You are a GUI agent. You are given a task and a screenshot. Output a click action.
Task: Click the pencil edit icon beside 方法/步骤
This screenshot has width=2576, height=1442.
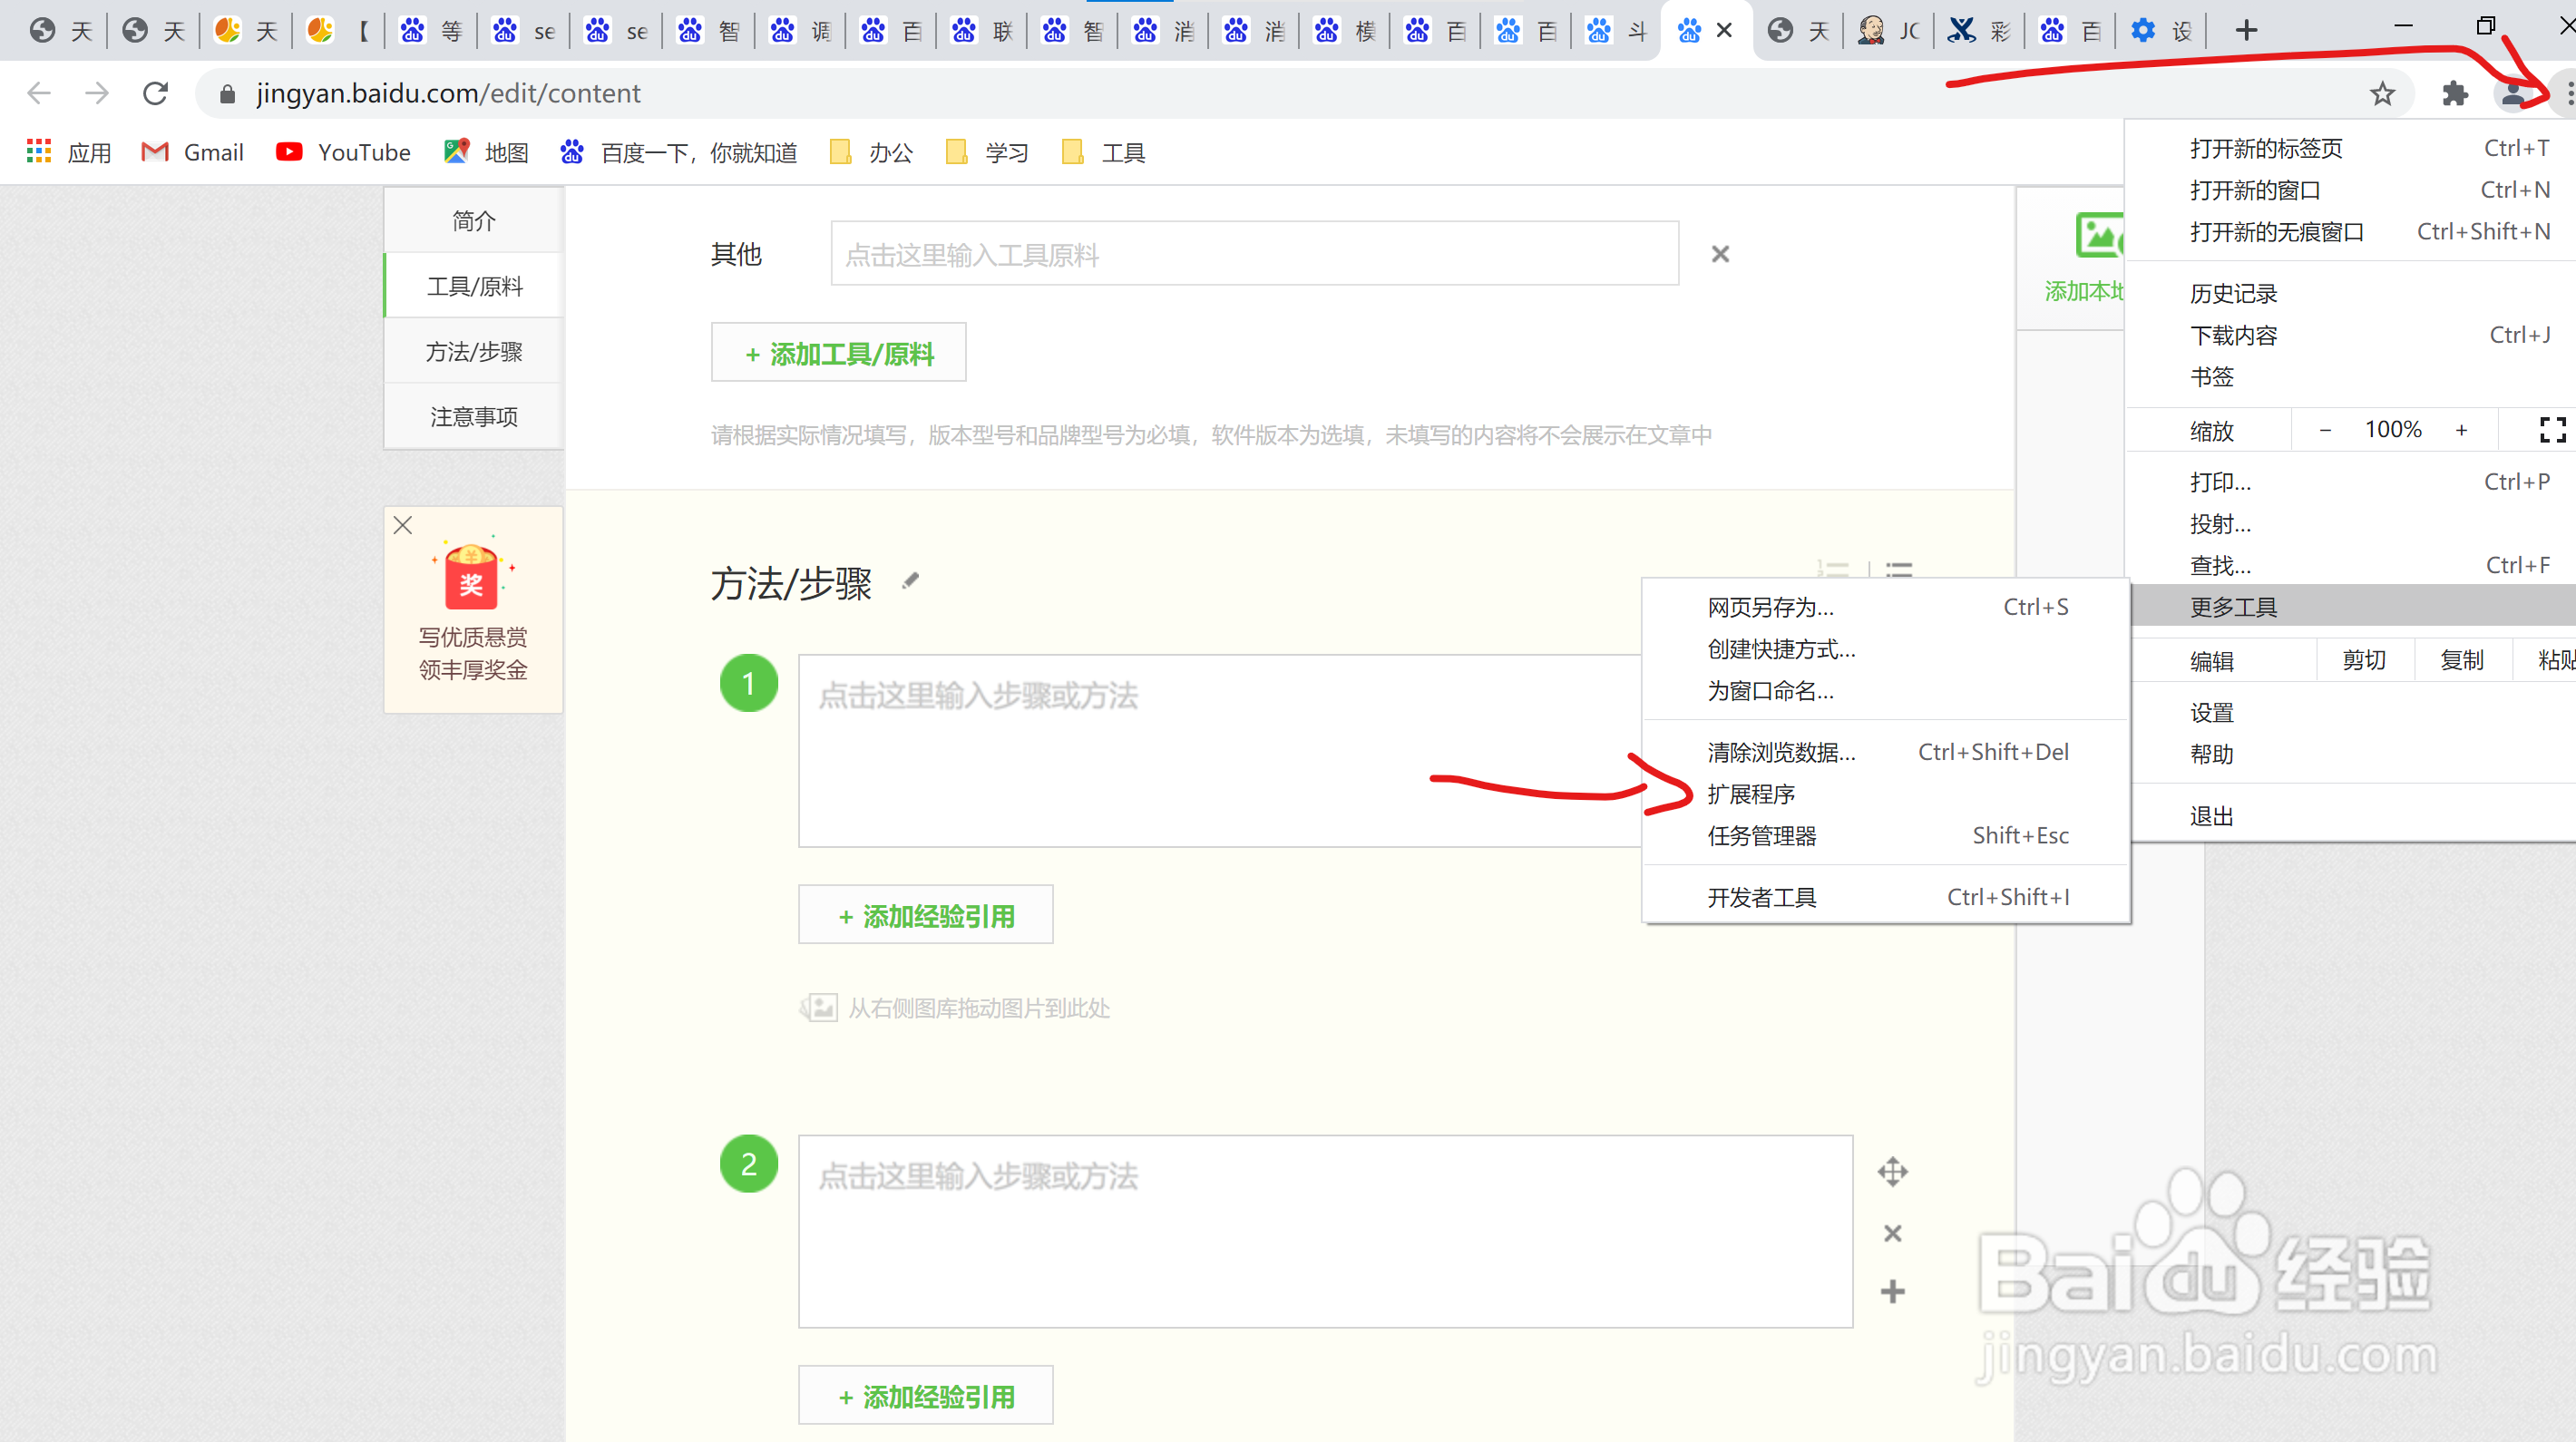point(910,581)
